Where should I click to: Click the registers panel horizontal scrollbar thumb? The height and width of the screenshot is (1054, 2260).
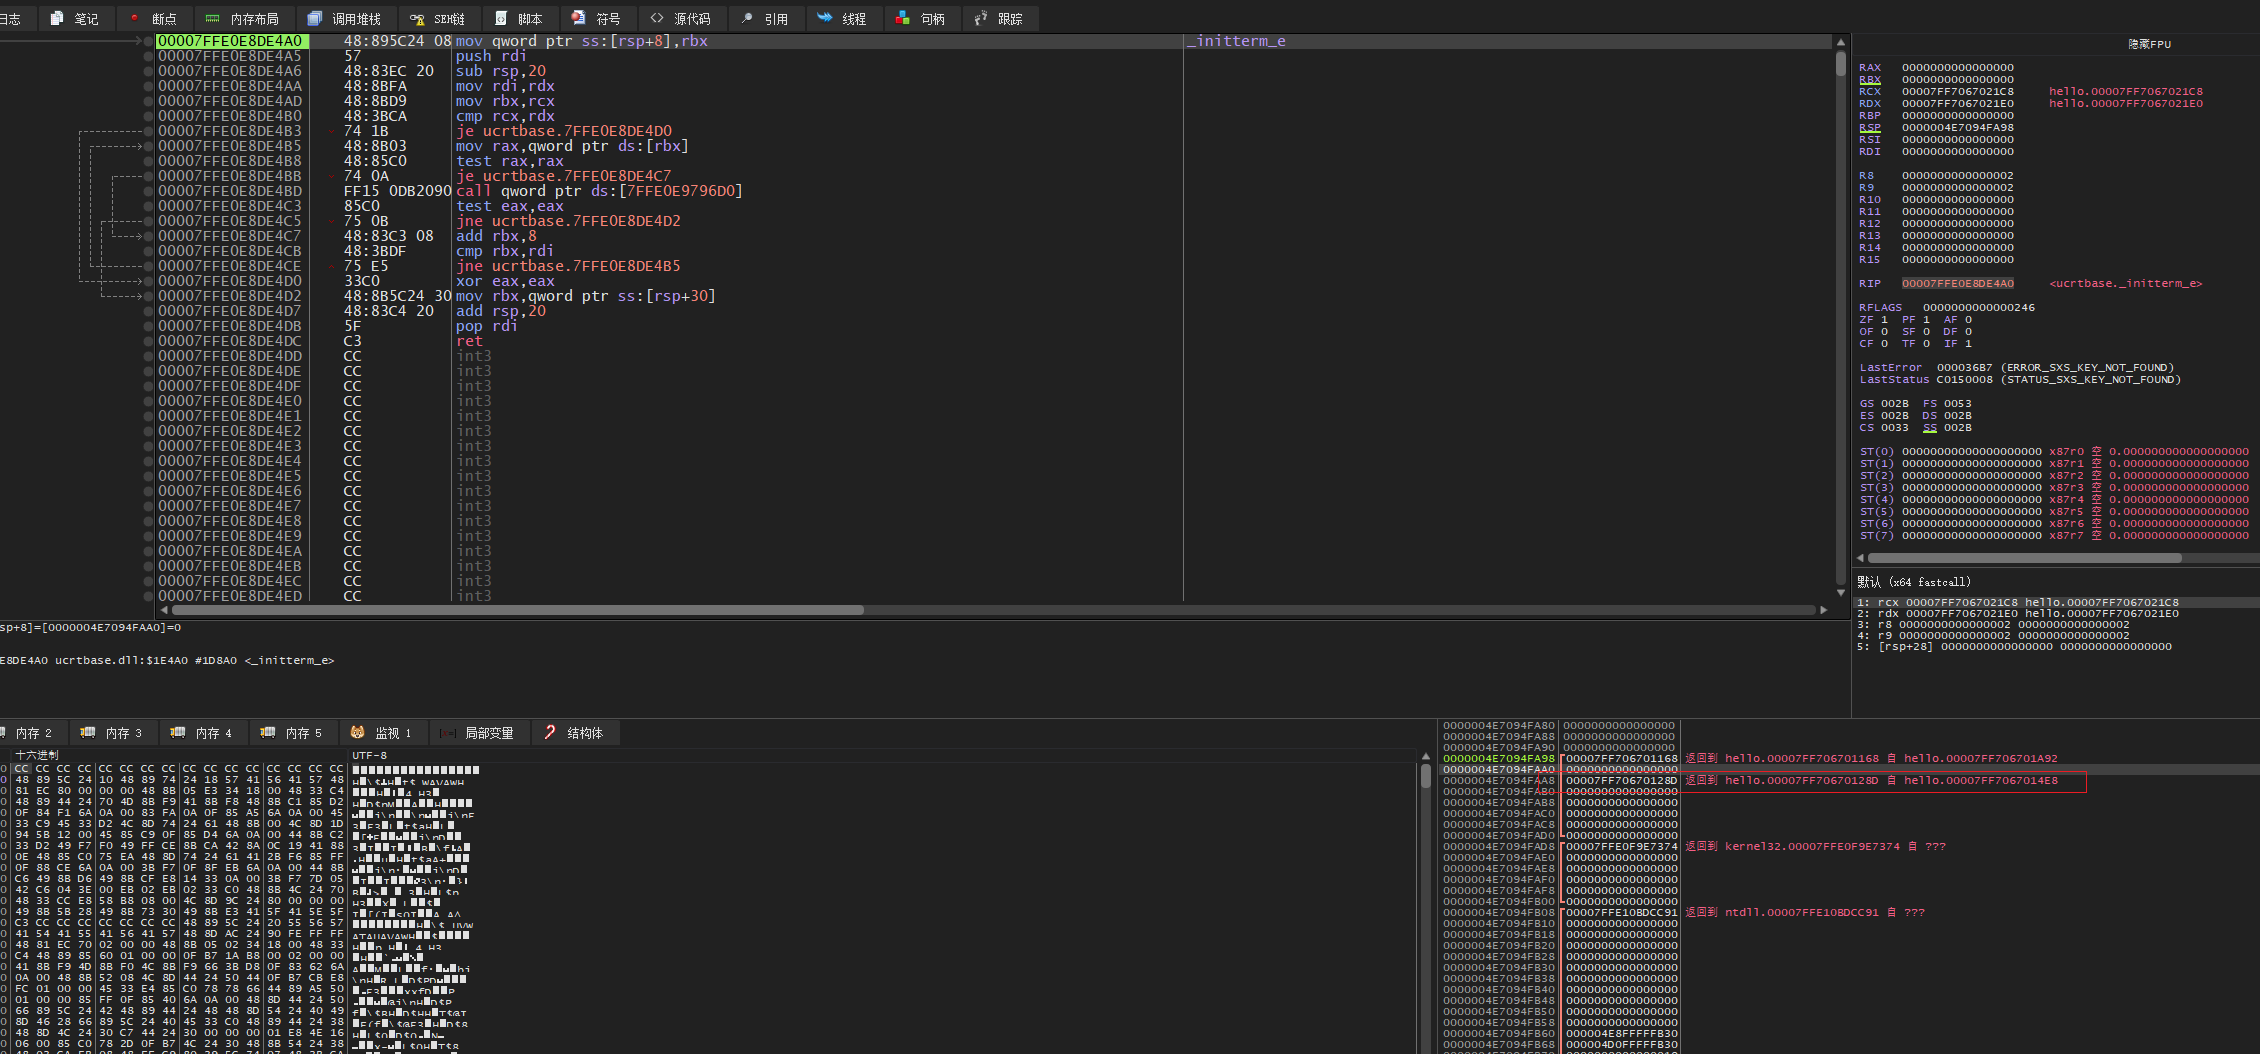2024,558
